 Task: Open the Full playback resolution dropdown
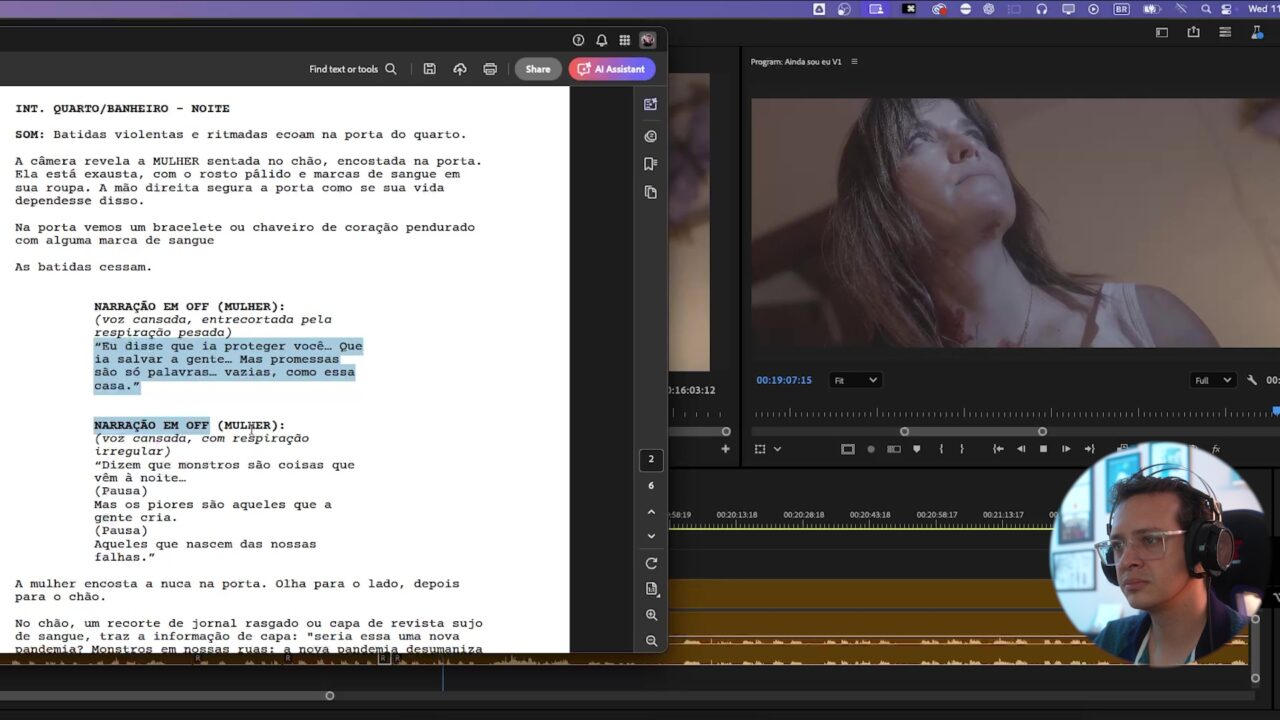pos(1213,380)
